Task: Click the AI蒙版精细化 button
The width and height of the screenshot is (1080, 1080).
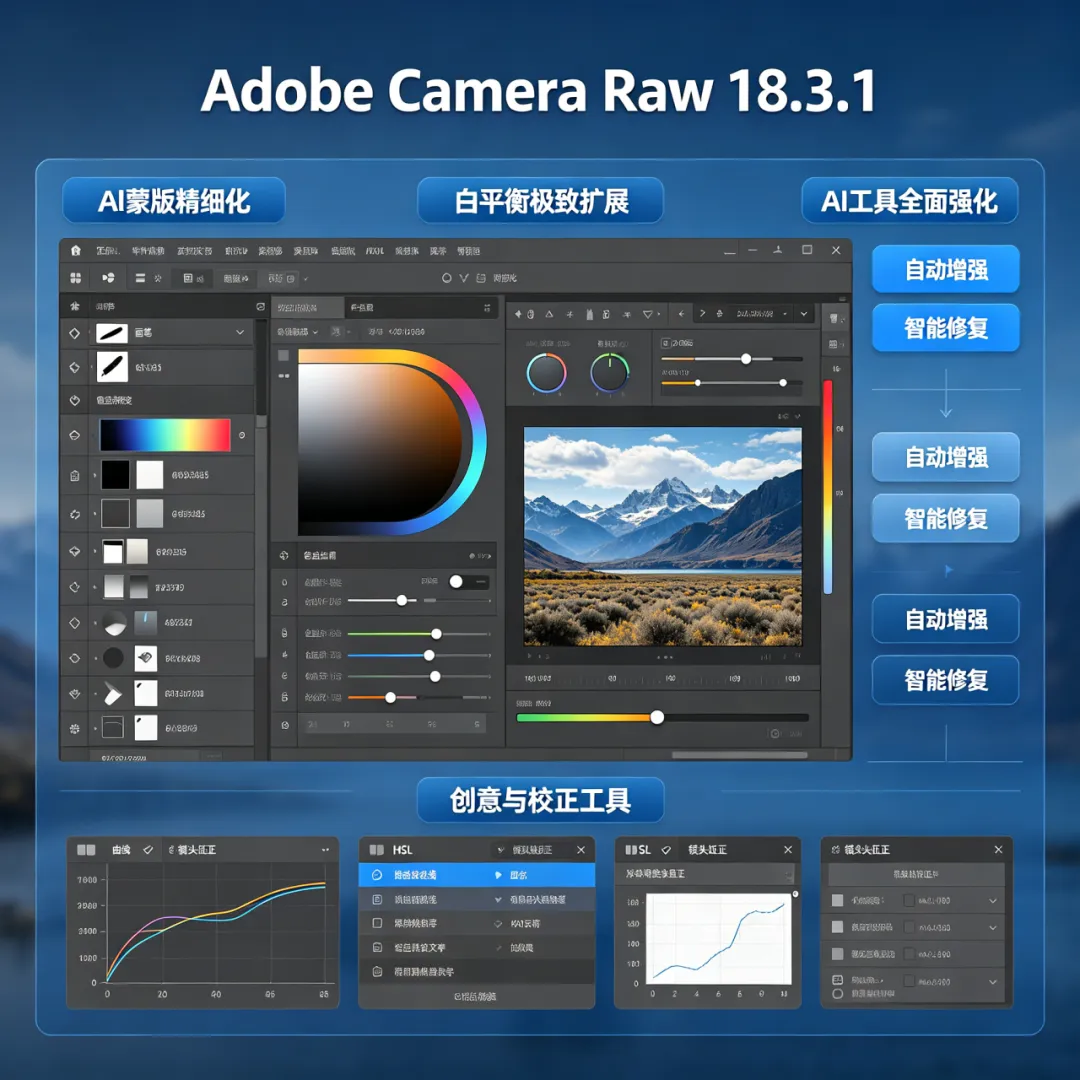Action: pyautogui.click(x=174, y=200)
